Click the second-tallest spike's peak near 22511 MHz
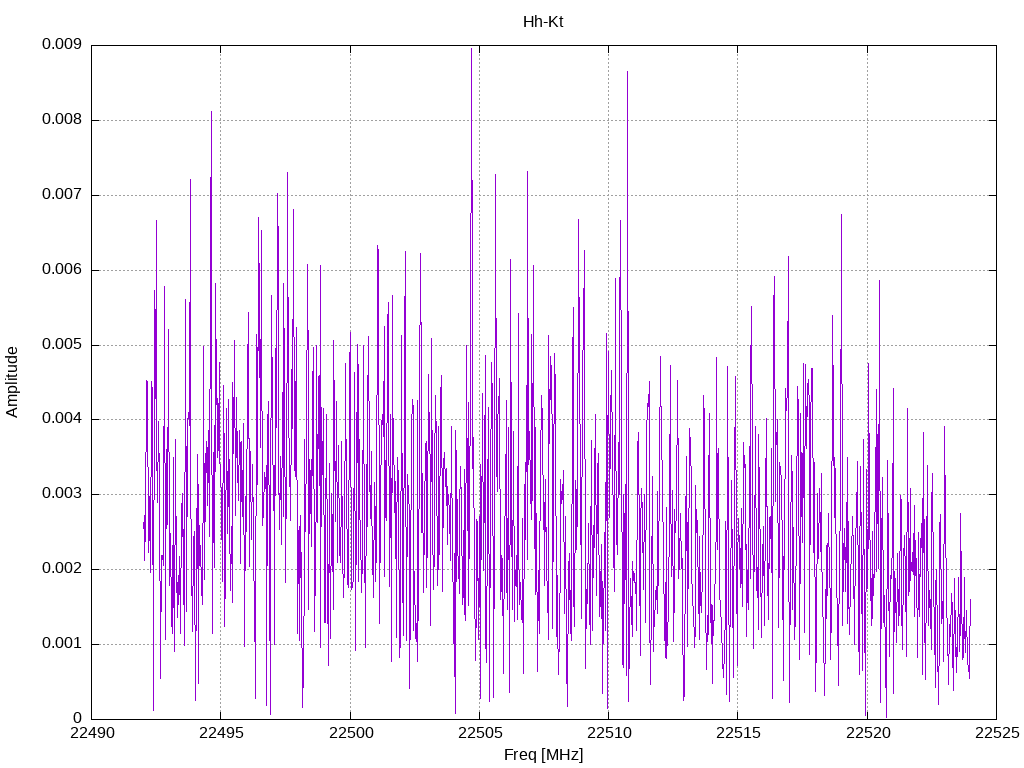This screenshot has height=768, width=1024. click(627, 72)
